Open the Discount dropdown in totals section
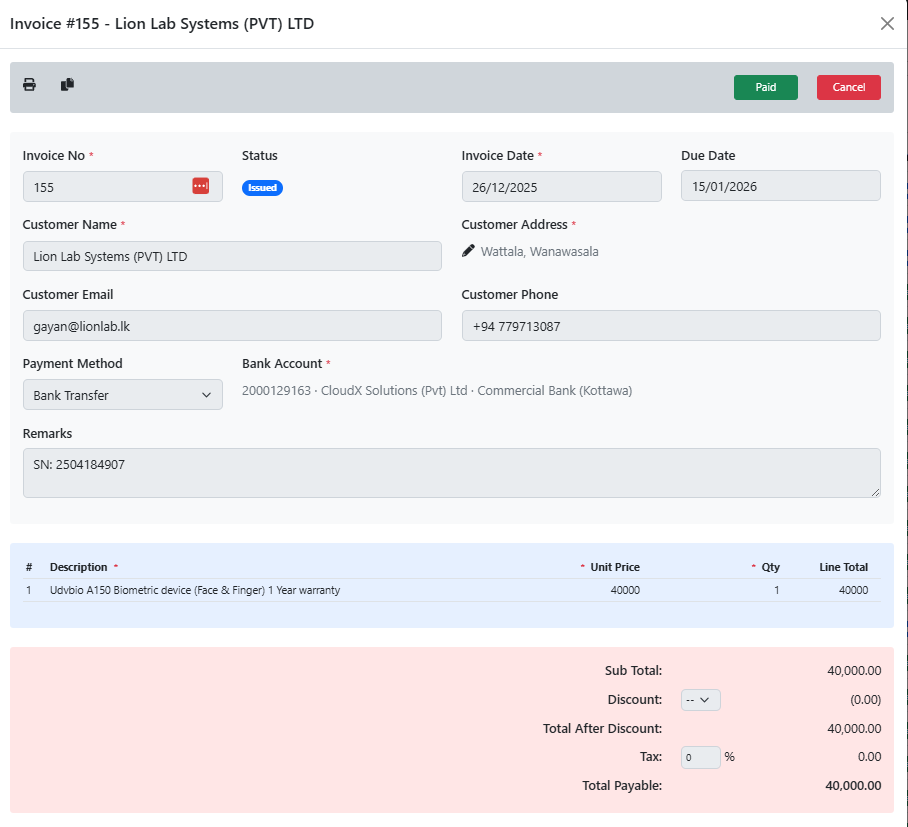Image resolution: width=908 pixels, height=827 pixels. pyautogui.click(x=700, y=699)
